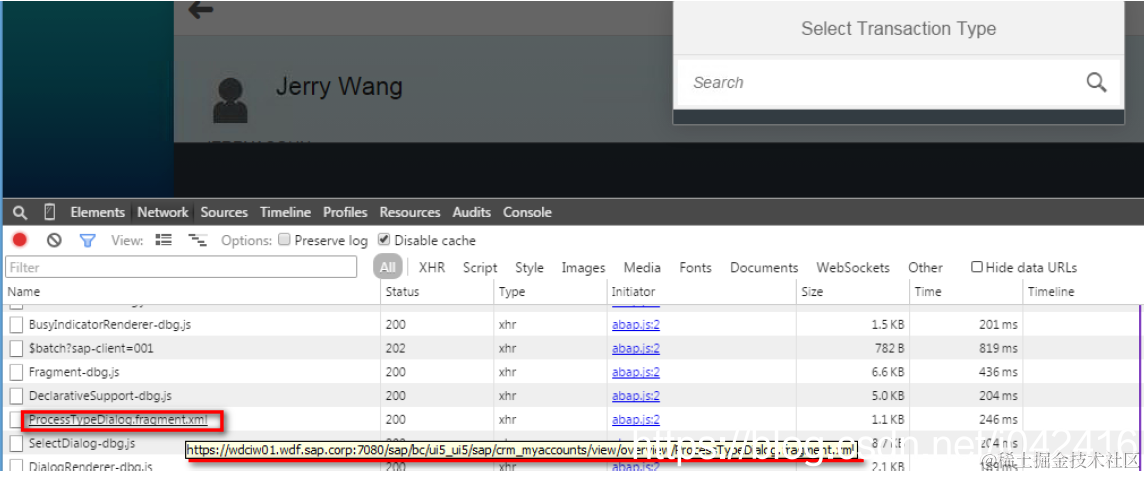Toggle the blue filter funnel icon
The width and height of the screenshot is (1147, 477).
point(88,240)
